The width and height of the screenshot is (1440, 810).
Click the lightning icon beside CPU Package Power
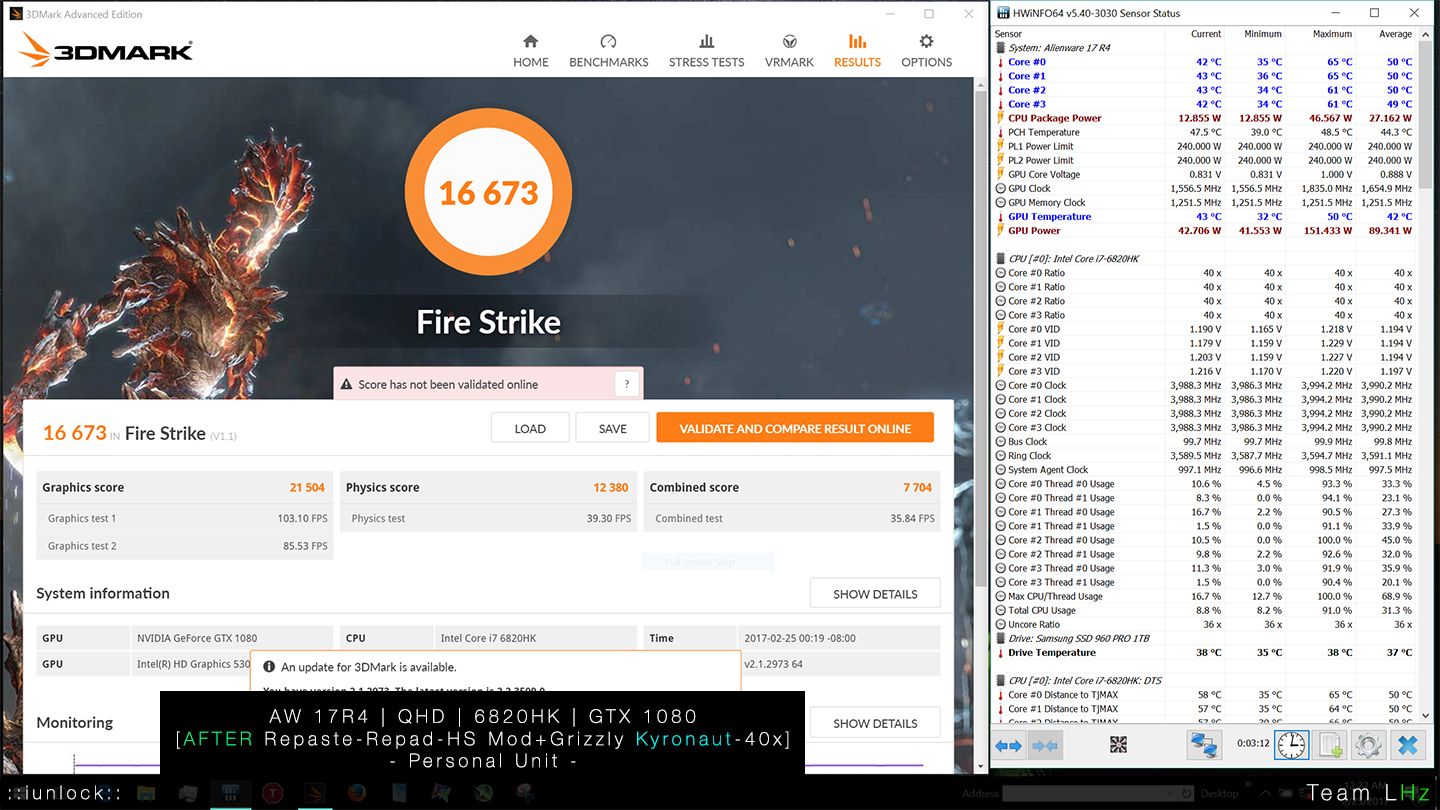(x=1000, y=118)
